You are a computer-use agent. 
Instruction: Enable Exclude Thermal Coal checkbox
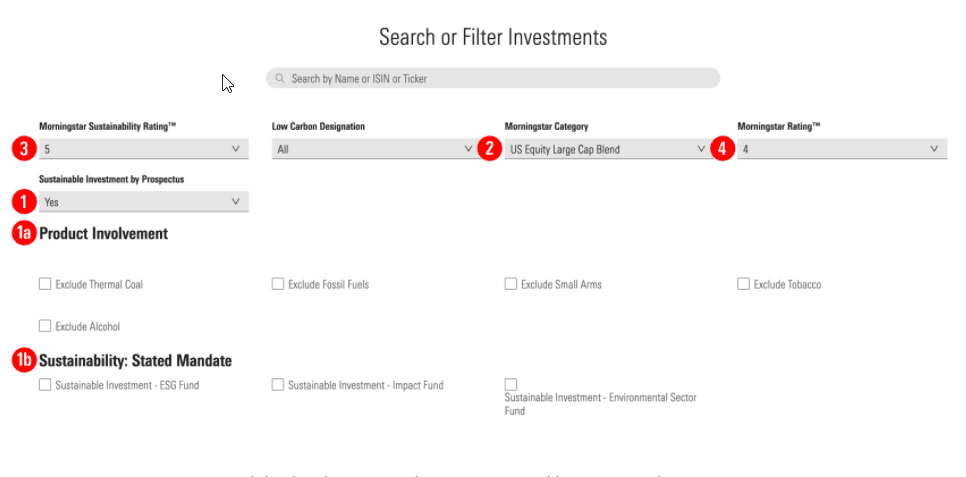point(45,284)
